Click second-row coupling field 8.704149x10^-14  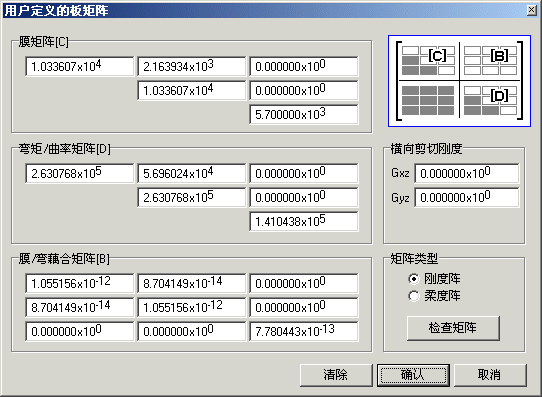(80, 307)
